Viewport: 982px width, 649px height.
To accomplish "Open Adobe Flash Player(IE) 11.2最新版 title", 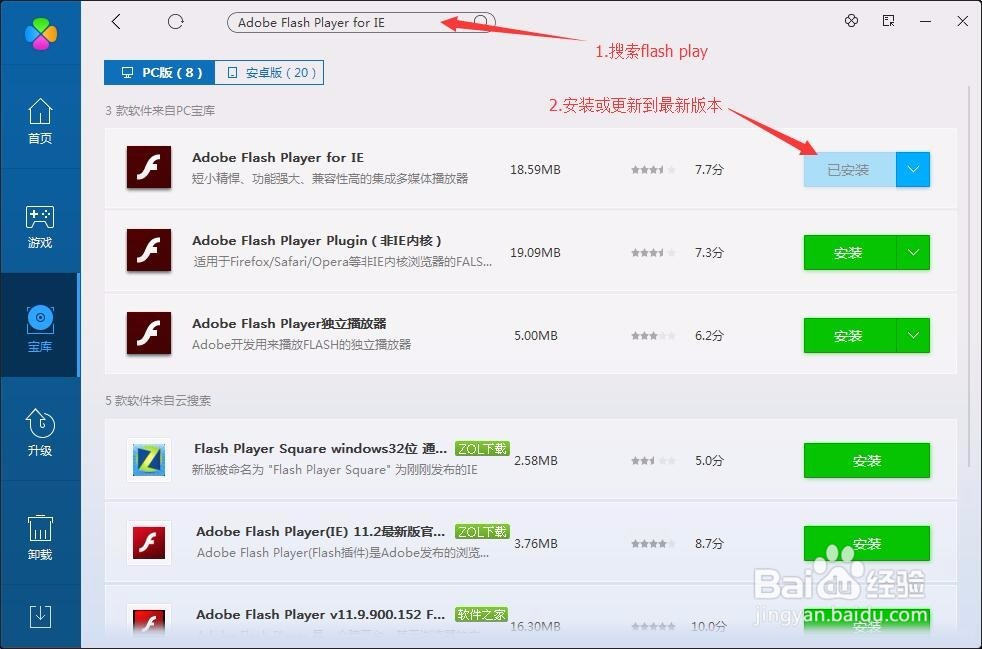I will (320, 532).
